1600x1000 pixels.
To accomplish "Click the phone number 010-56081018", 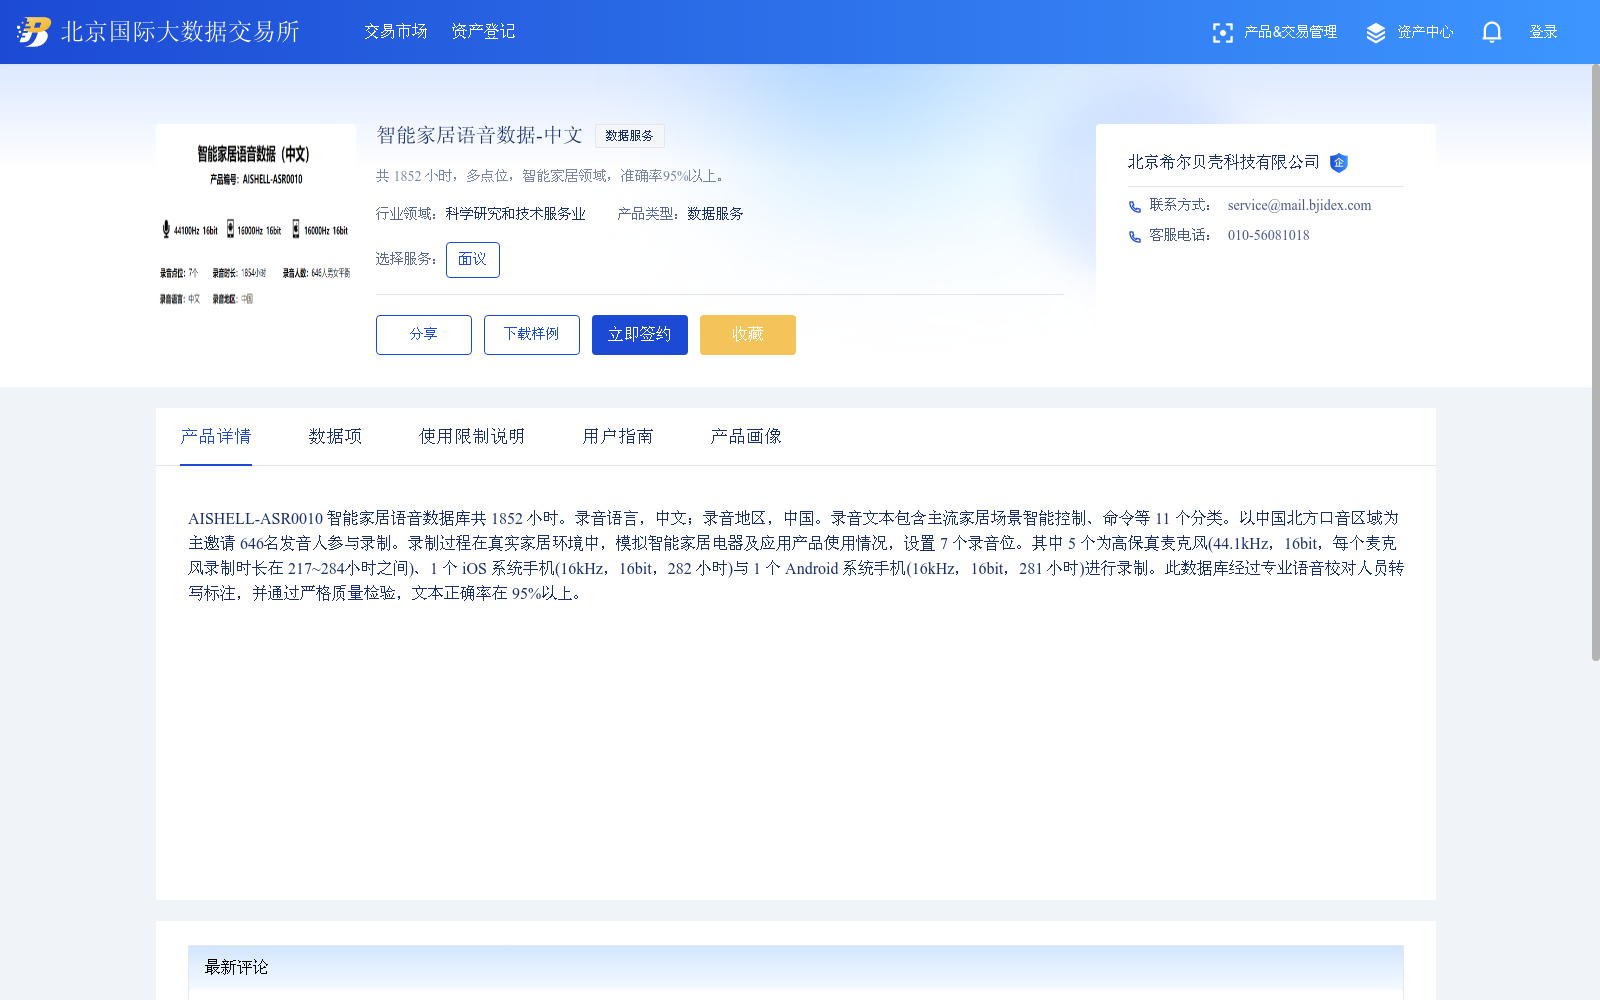I will coord(1268,236).
